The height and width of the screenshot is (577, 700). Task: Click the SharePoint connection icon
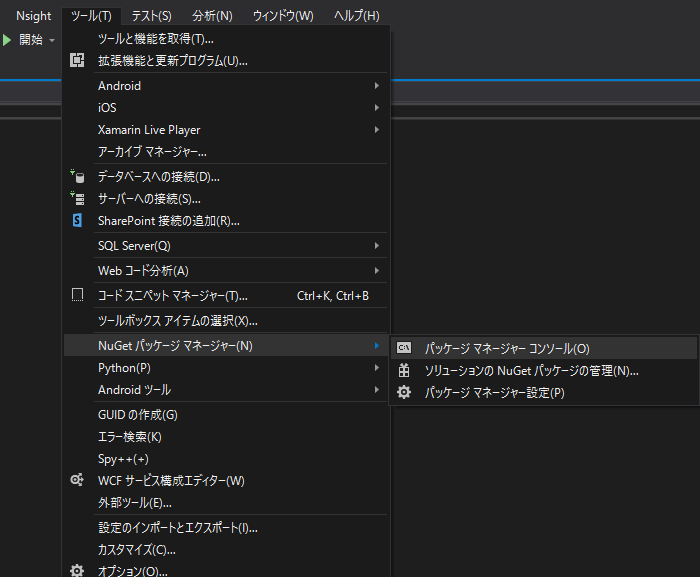pyautogui.click(x=77, y=220)
